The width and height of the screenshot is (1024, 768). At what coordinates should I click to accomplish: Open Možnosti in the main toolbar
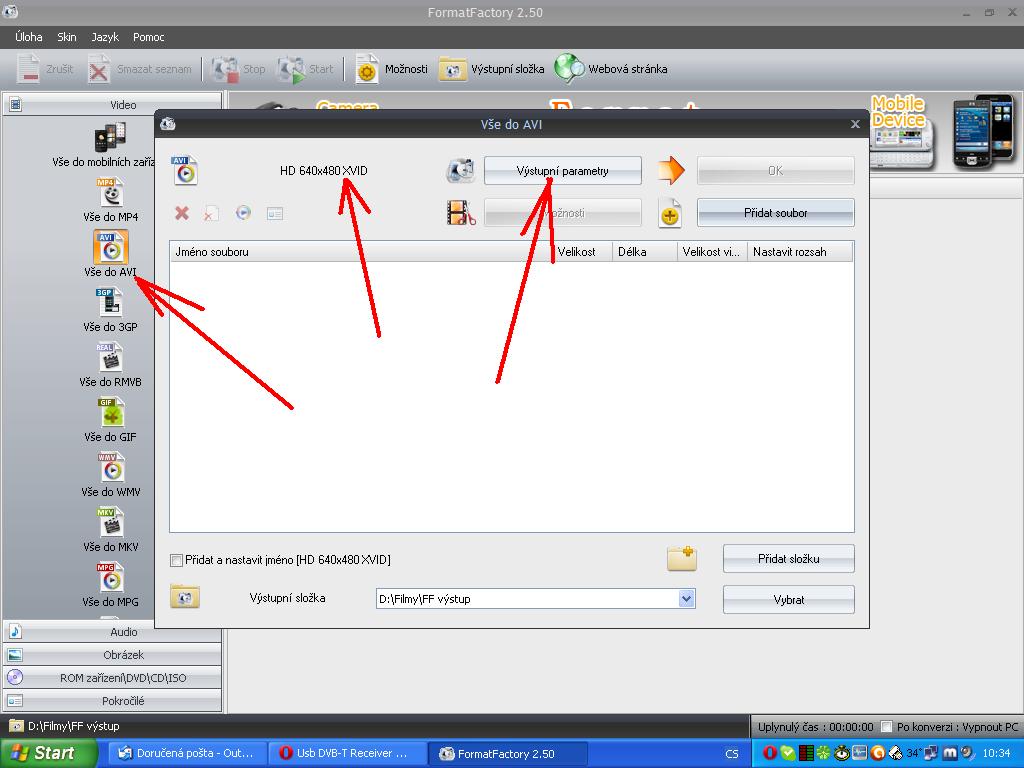[392, 69]
